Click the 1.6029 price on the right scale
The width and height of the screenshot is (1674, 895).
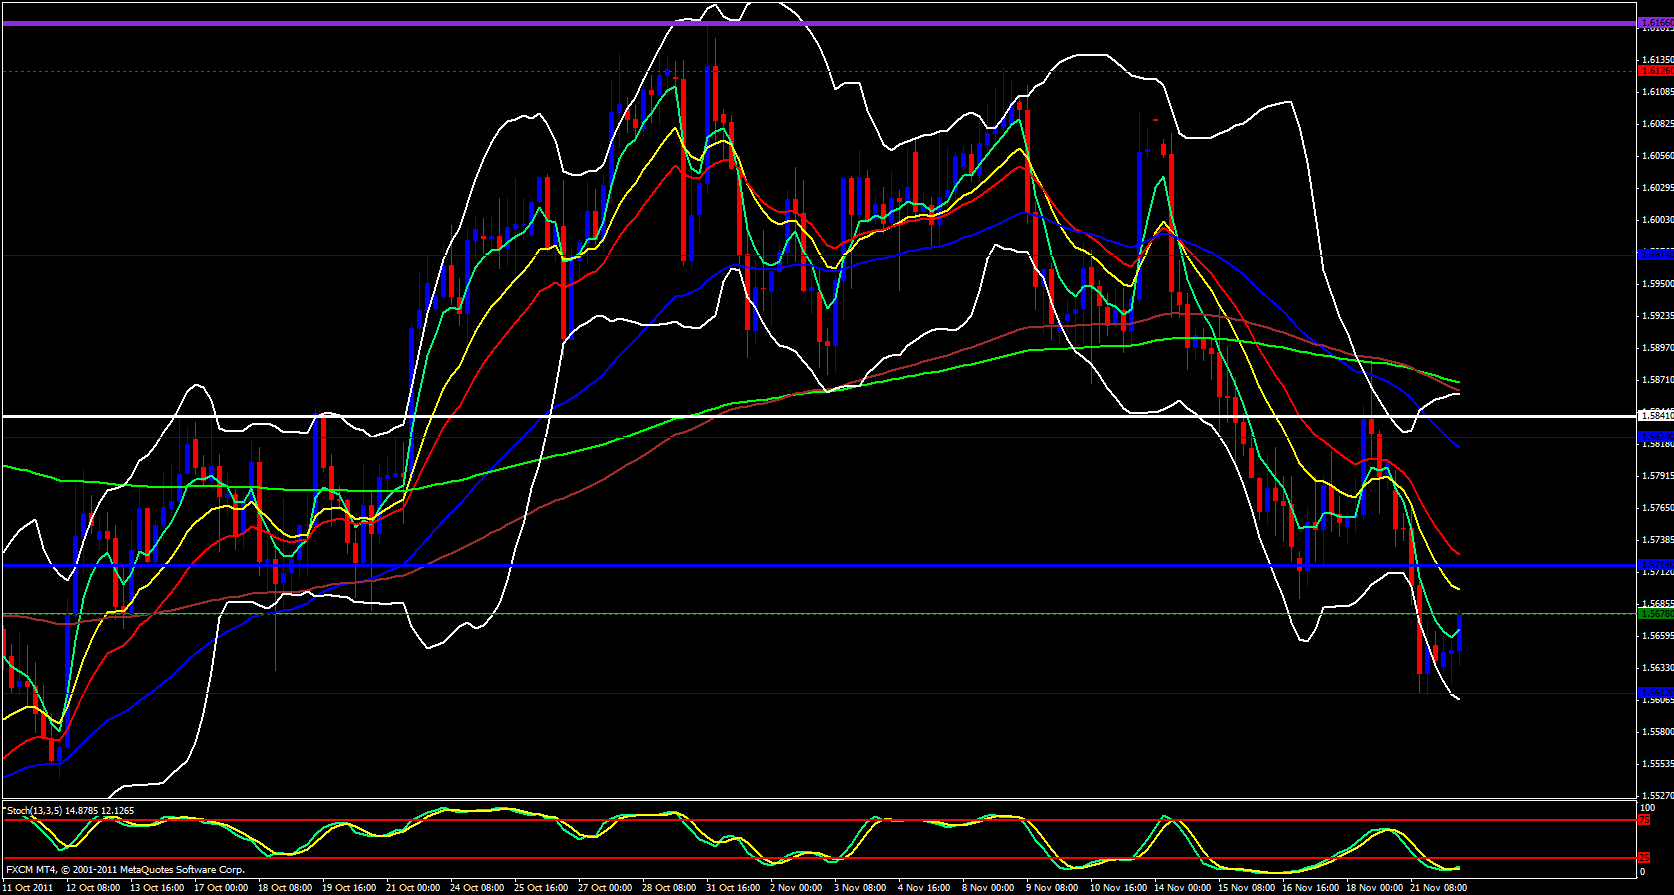tap(1657, 188)
